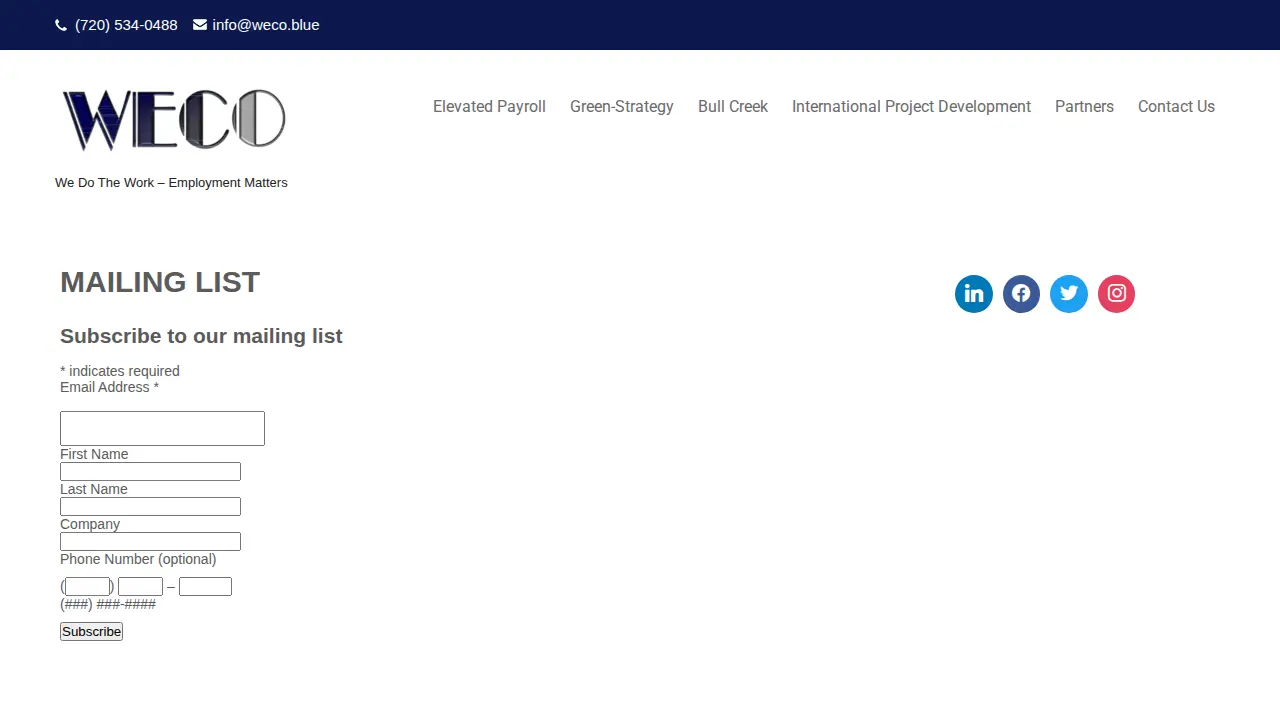Click the Subscribe button
The image size is (1280, 720).
91,631
